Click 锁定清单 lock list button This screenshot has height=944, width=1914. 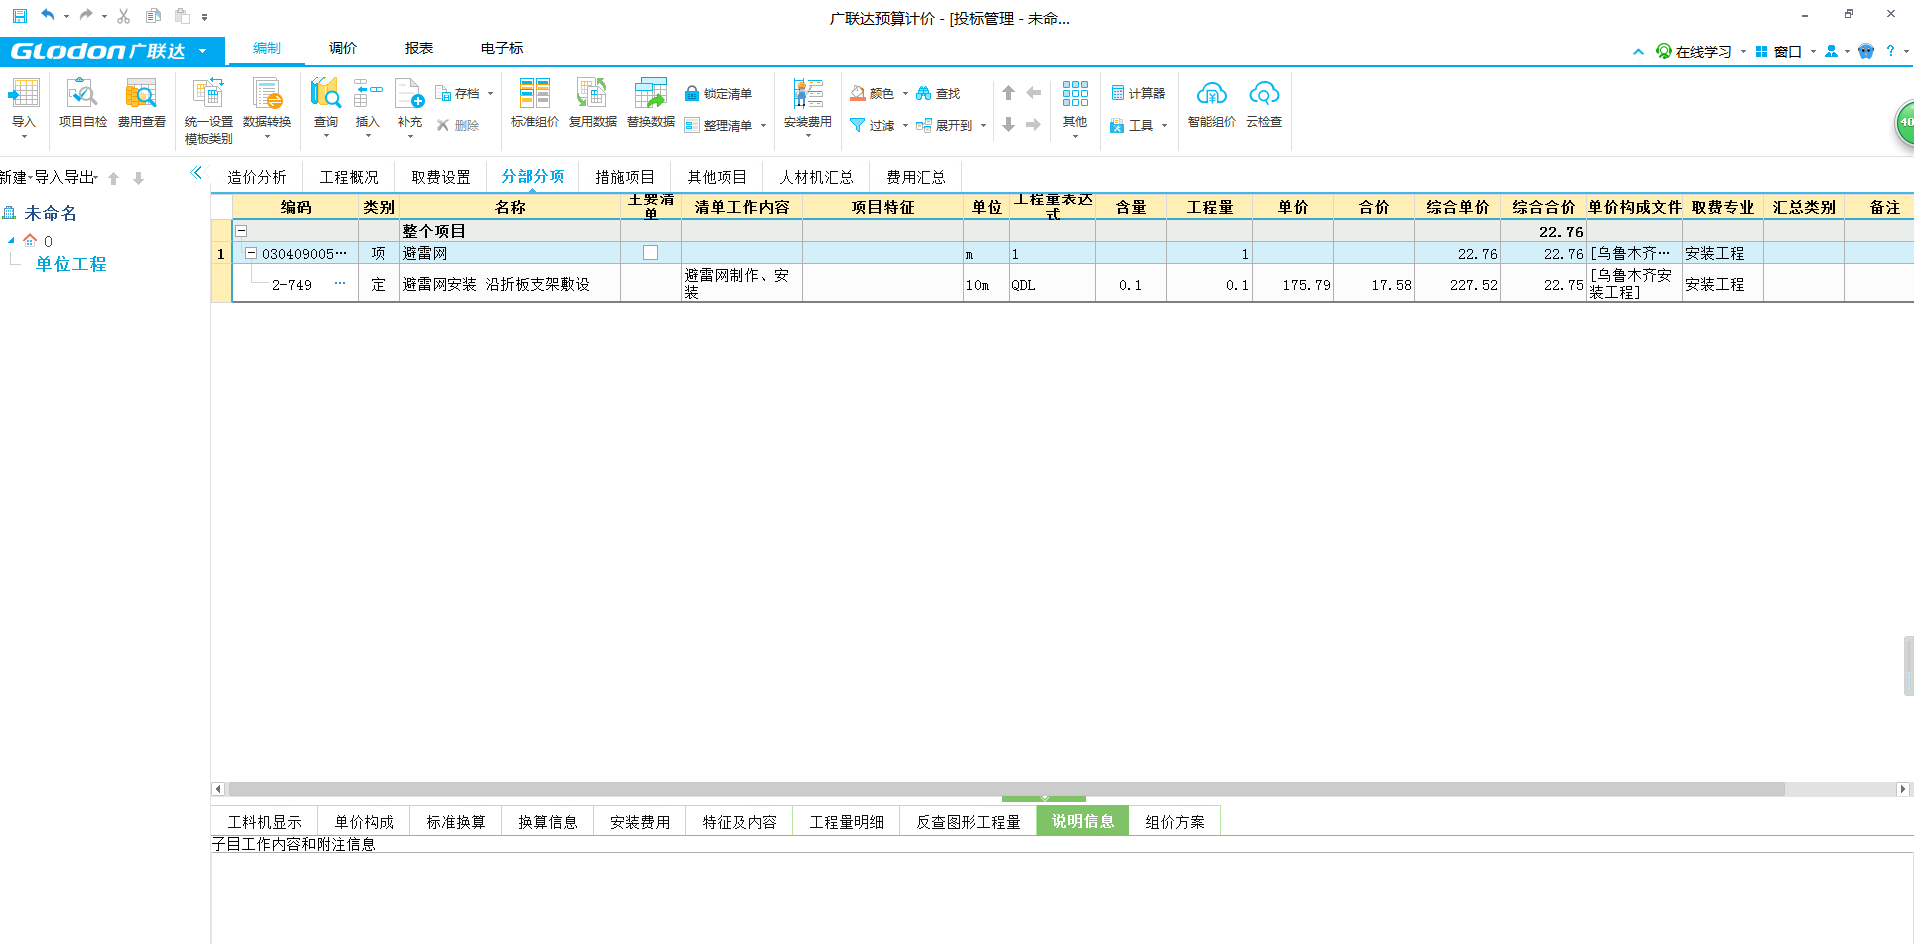pos(718,94)
